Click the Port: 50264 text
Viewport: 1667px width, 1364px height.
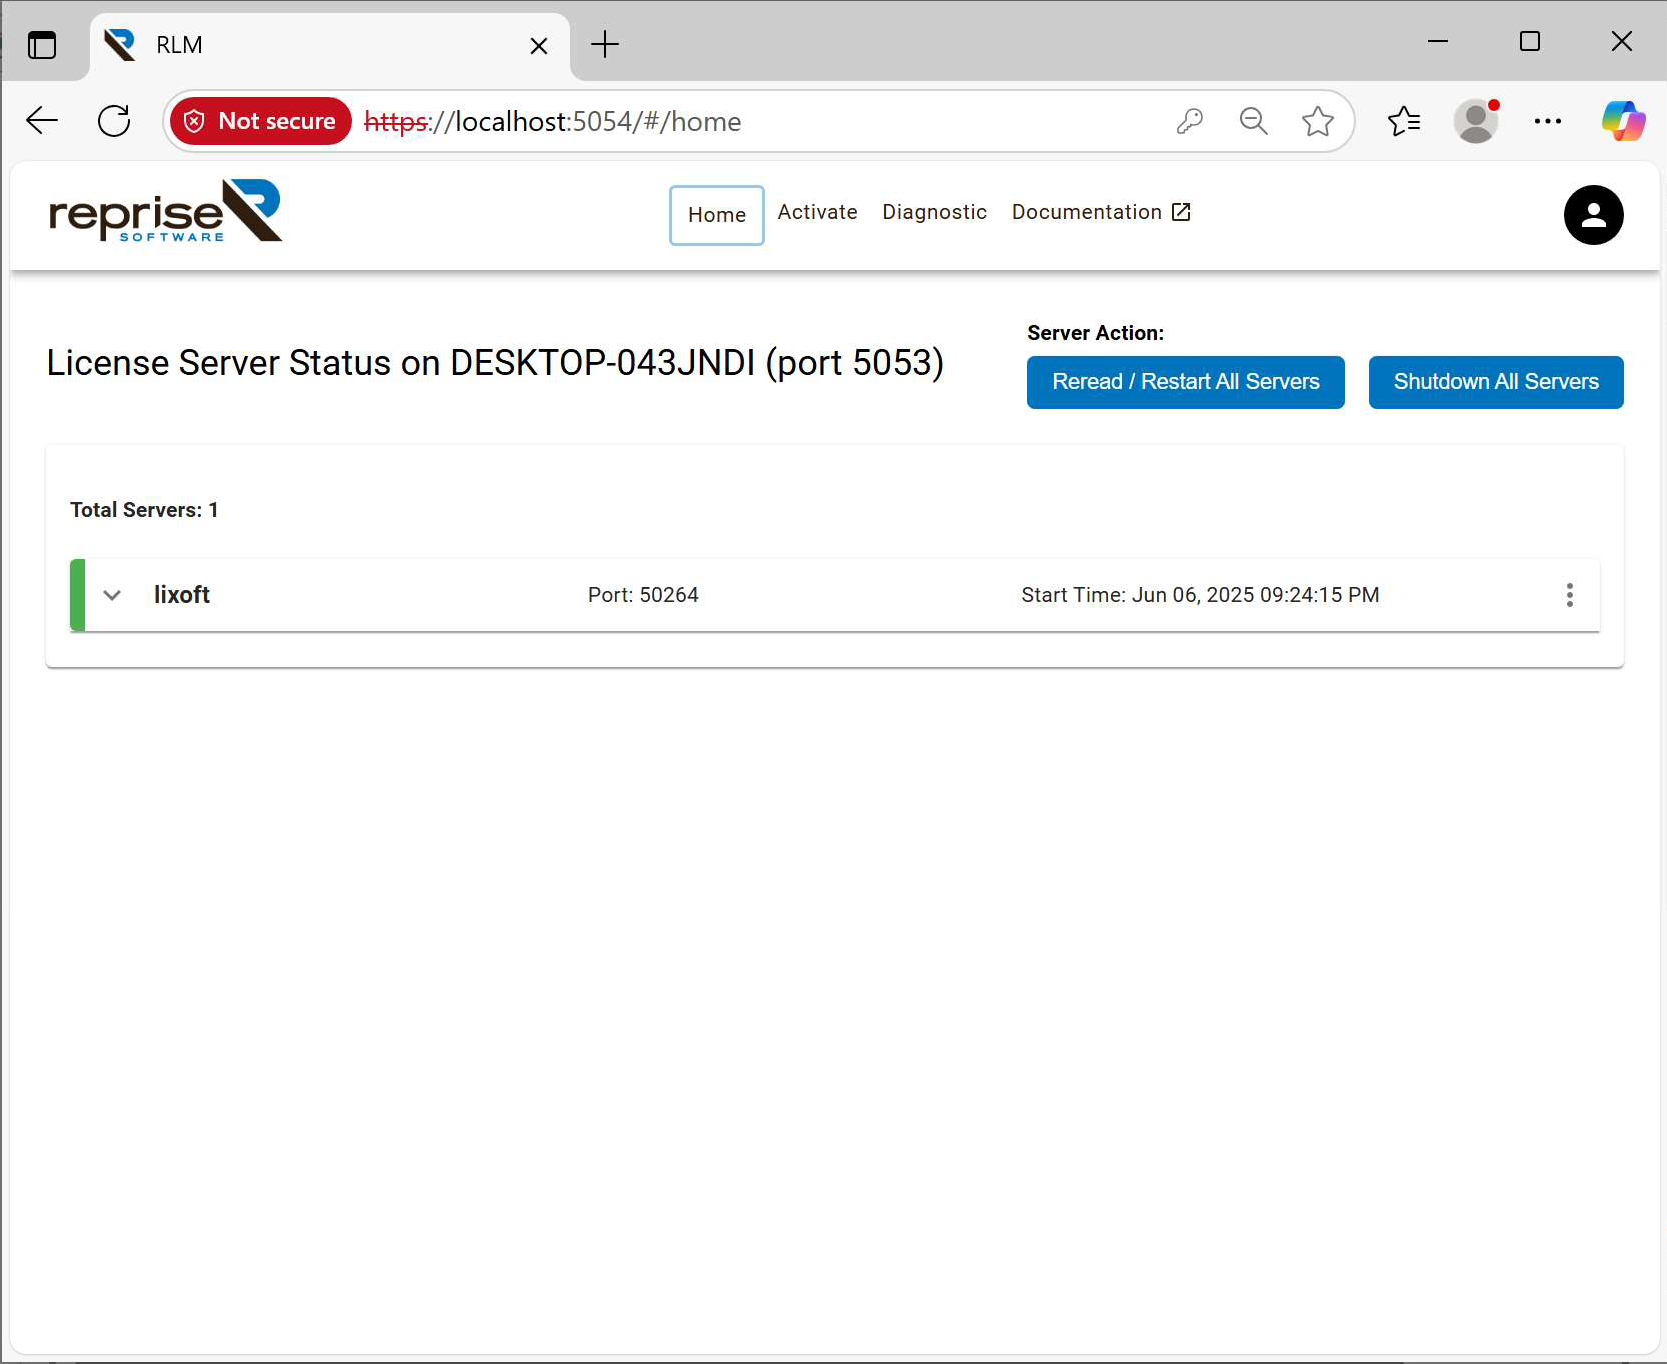point(643,595)
